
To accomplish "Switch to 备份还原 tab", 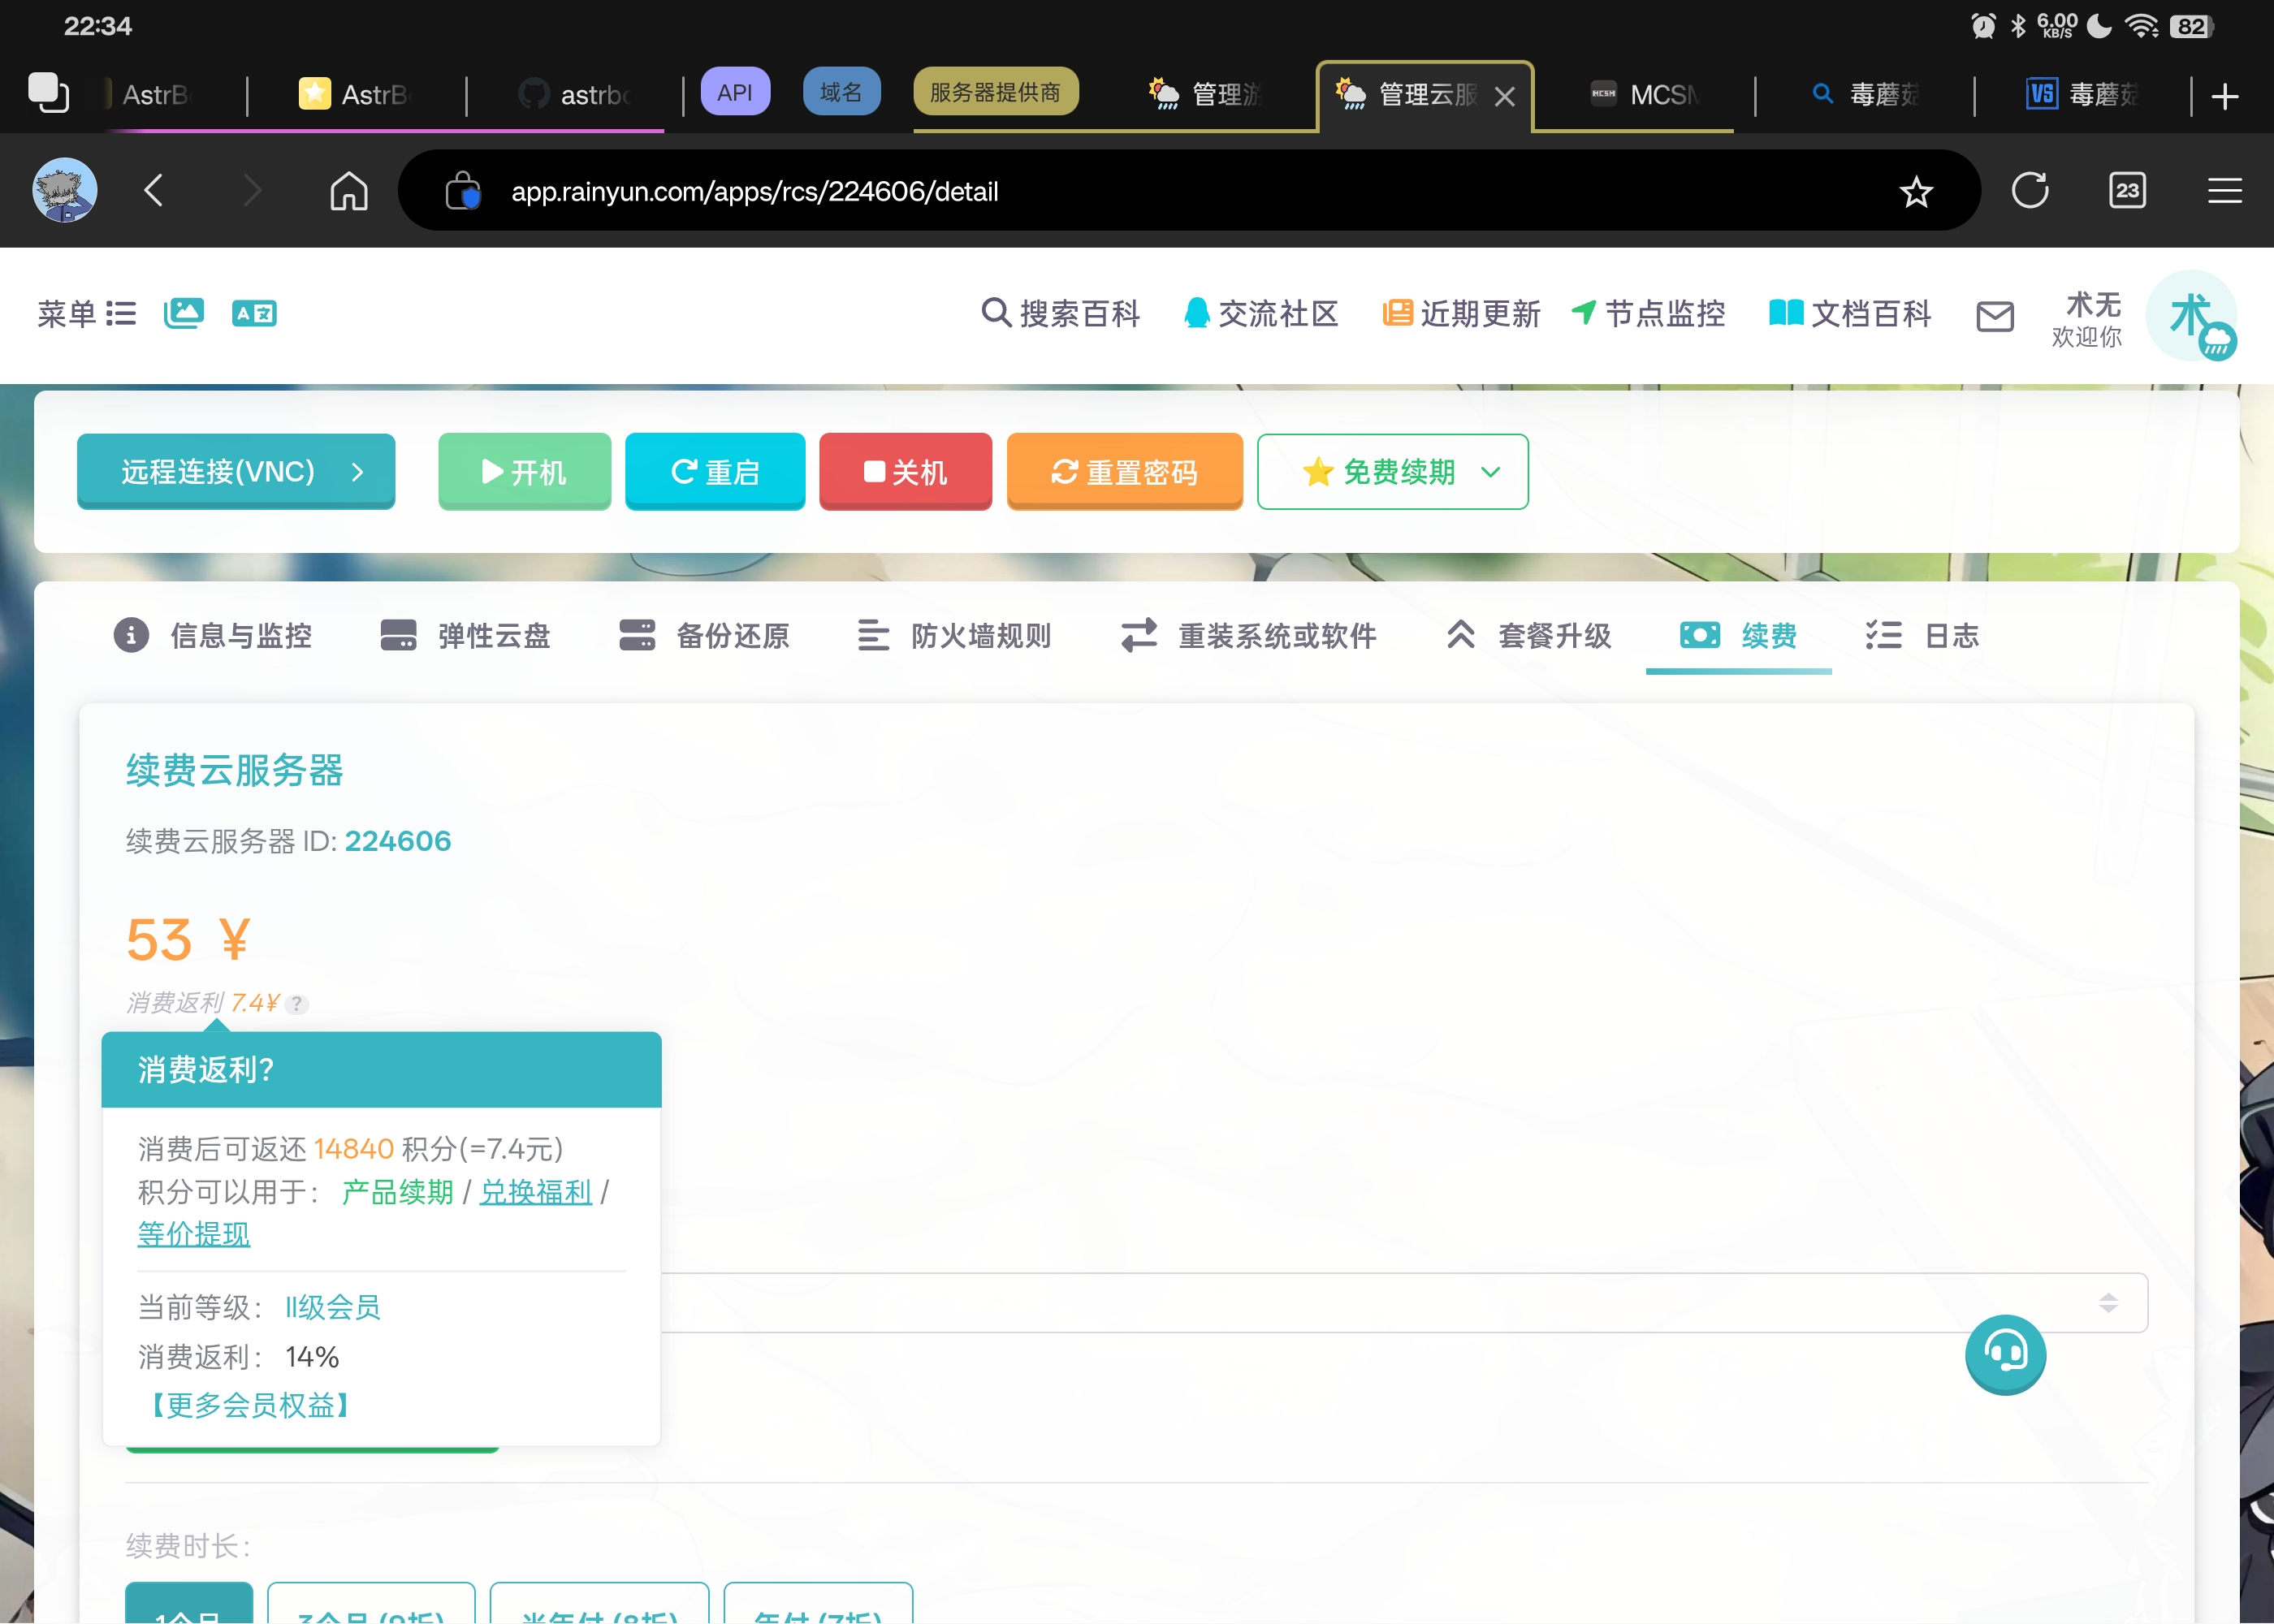I will 704,636.
